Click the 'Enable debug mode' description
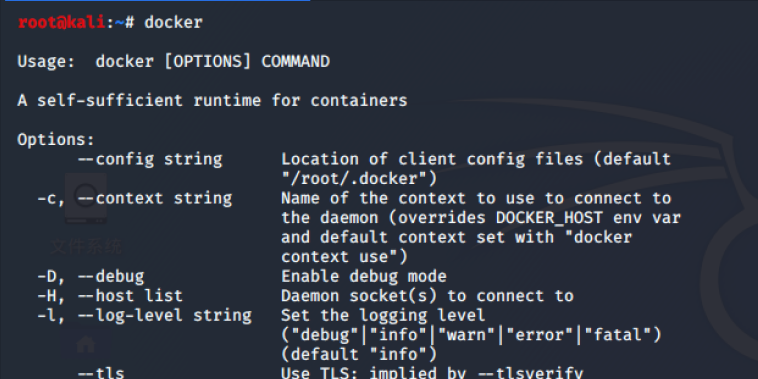Image resolution: width=758 pixels, height=379 pixels. coord(364,277)
